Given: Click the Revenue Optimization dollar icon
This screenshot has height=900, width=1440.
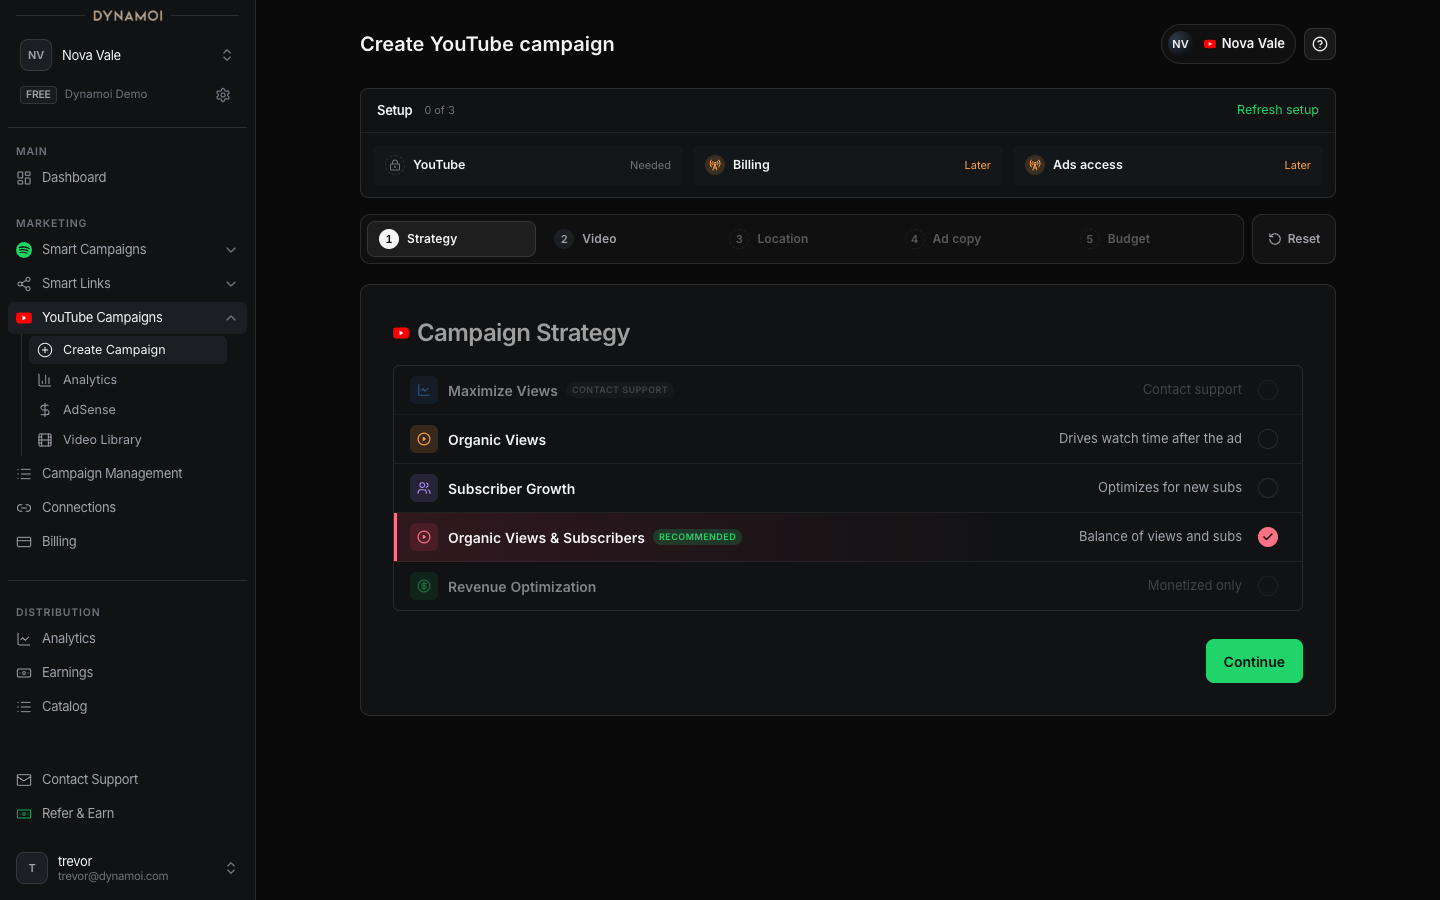Looking at the screenshot, I should click(x=424, y=586).
